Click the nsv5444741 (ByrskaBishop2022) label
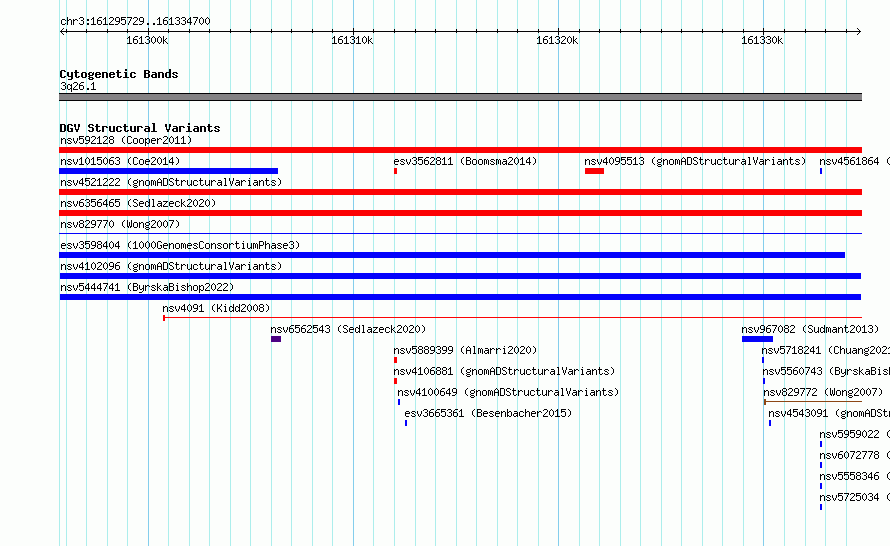 pyautogui.click(x=147, y=287)
